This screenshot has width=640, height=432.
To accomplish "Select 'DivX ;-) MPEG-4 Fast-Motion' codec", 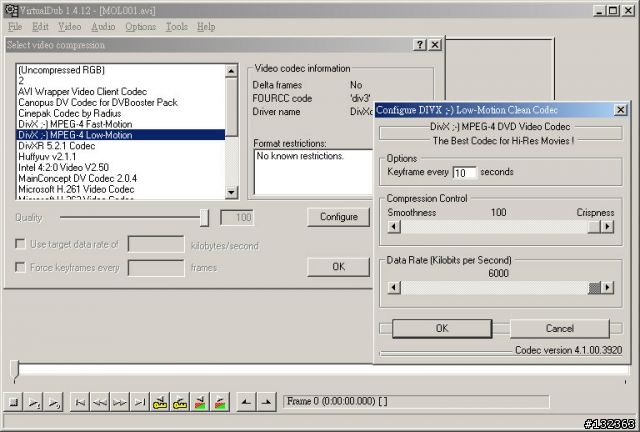I will (x=121, y=124).
